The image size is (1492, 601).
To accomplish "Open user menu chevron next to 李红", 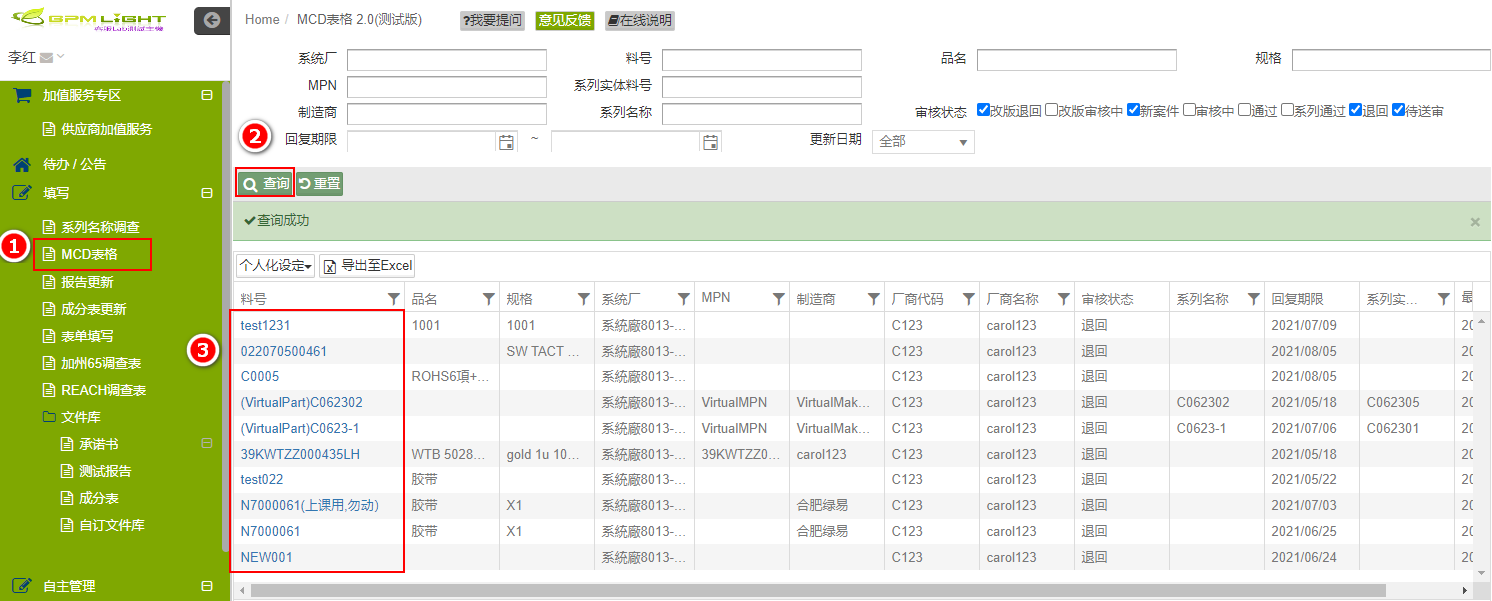I will click(61, 58).
